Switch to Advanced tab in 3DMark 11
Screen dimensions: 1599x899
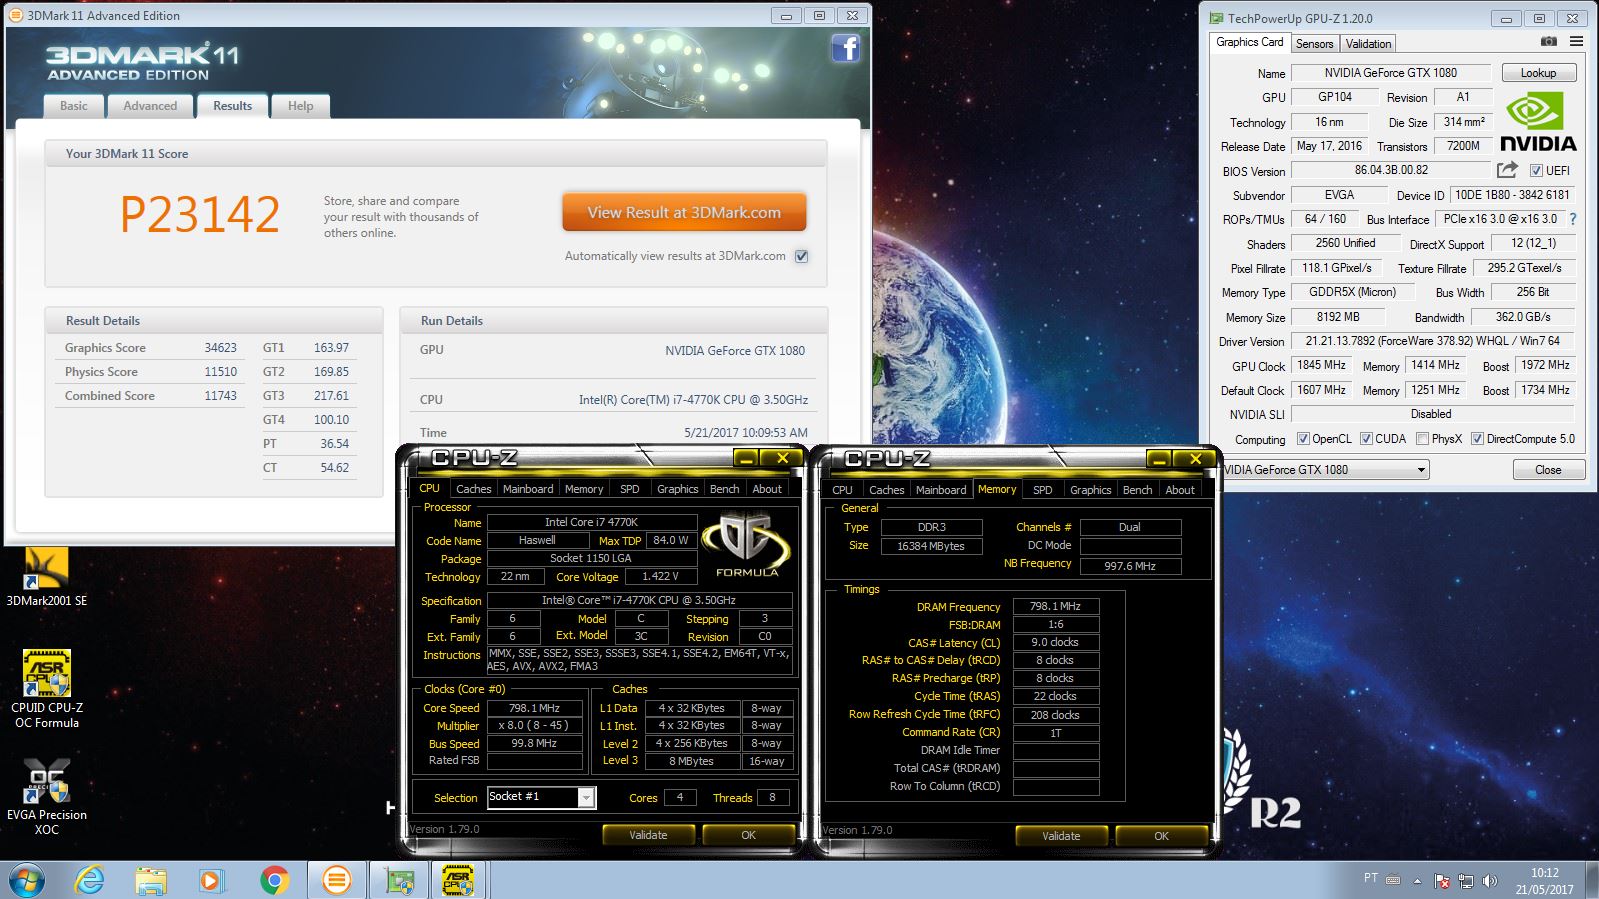coord(150,106)
